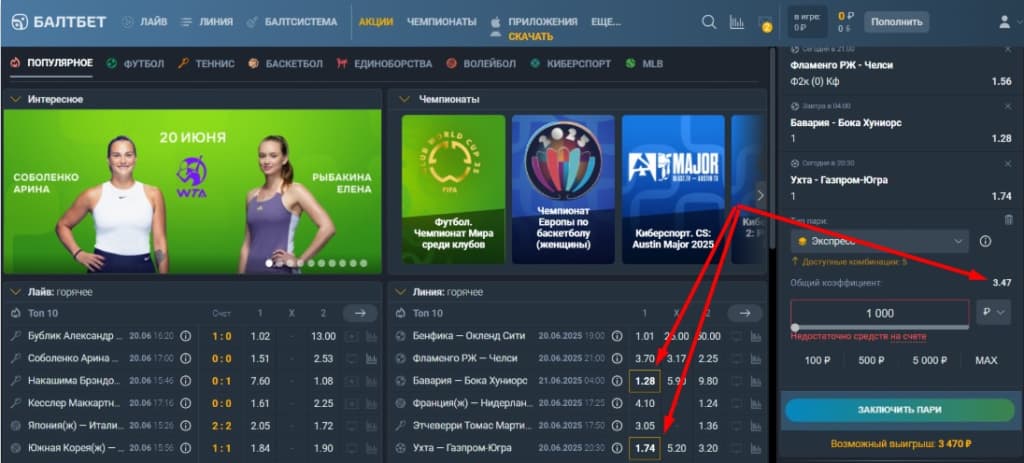Open the ЛАЙВ section
1024x463 pixels.
pos(145,22)
